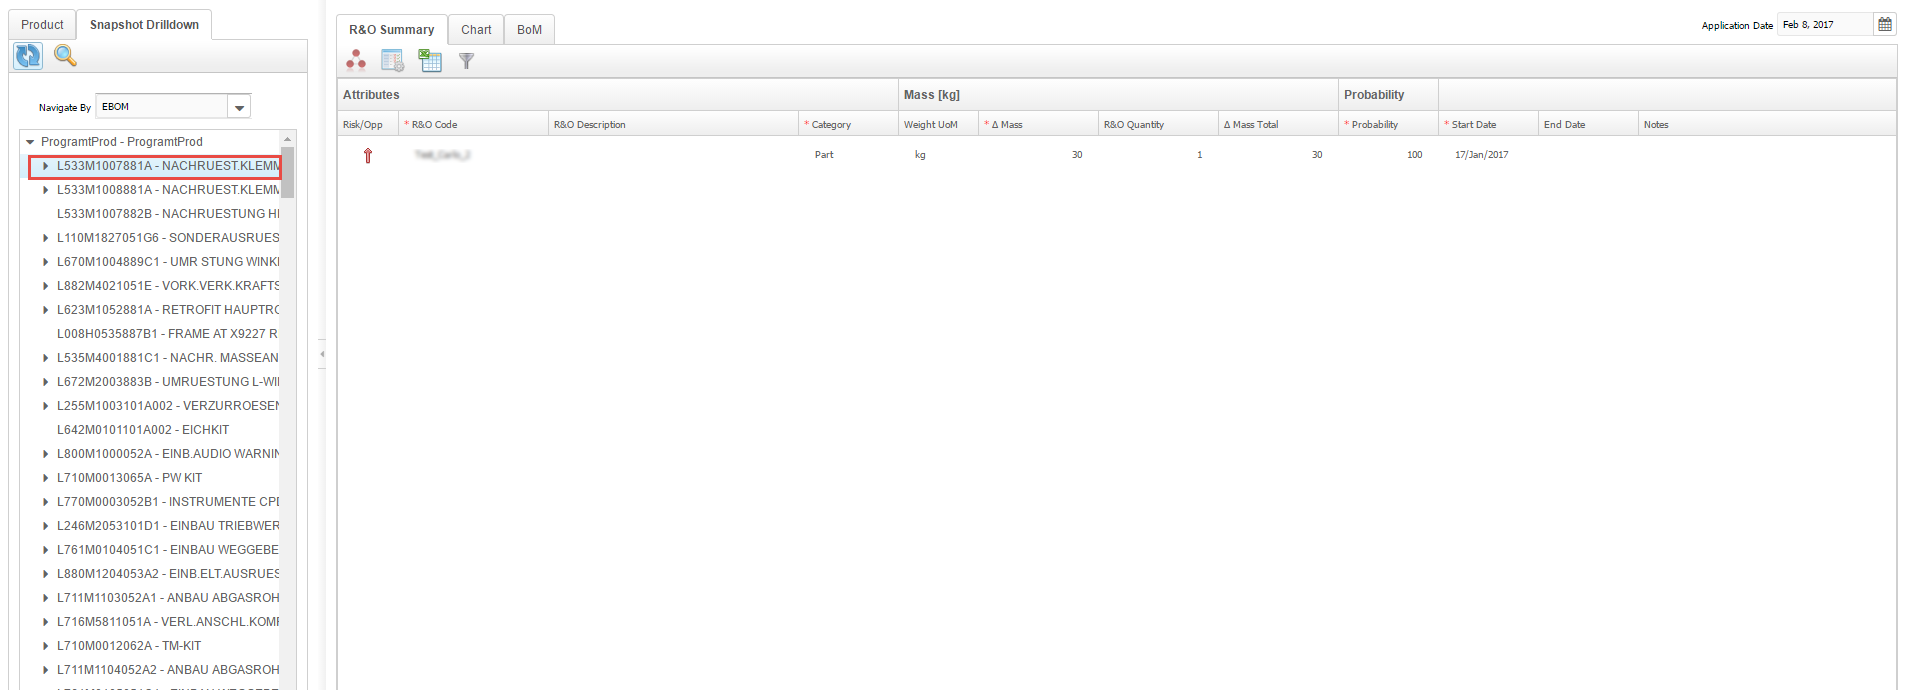Open the table configuration gear icon
The height and width of the screenshot is (690, 1910).
[392, 61]
